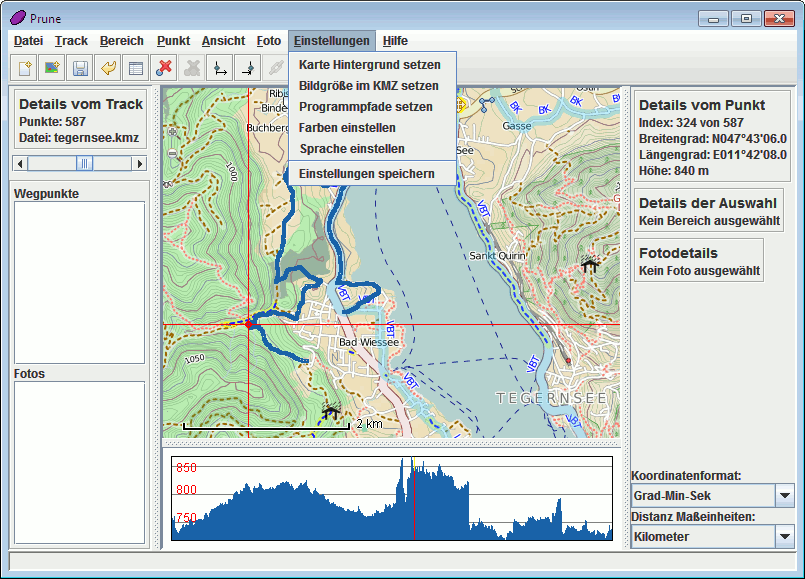Expand the Distanz Maßeinheiten dropdown
This screenshot has width=805, height=579.
click(784, 536)
